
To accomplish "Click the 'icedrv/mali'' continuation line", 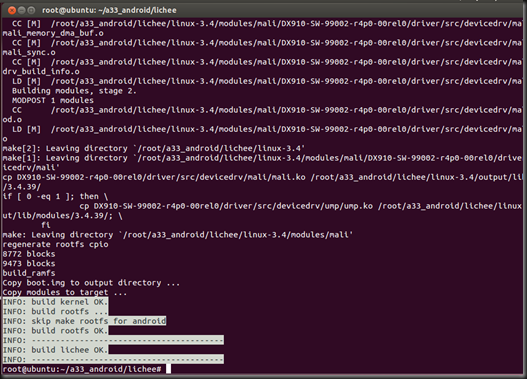I will tap(31, 168).
